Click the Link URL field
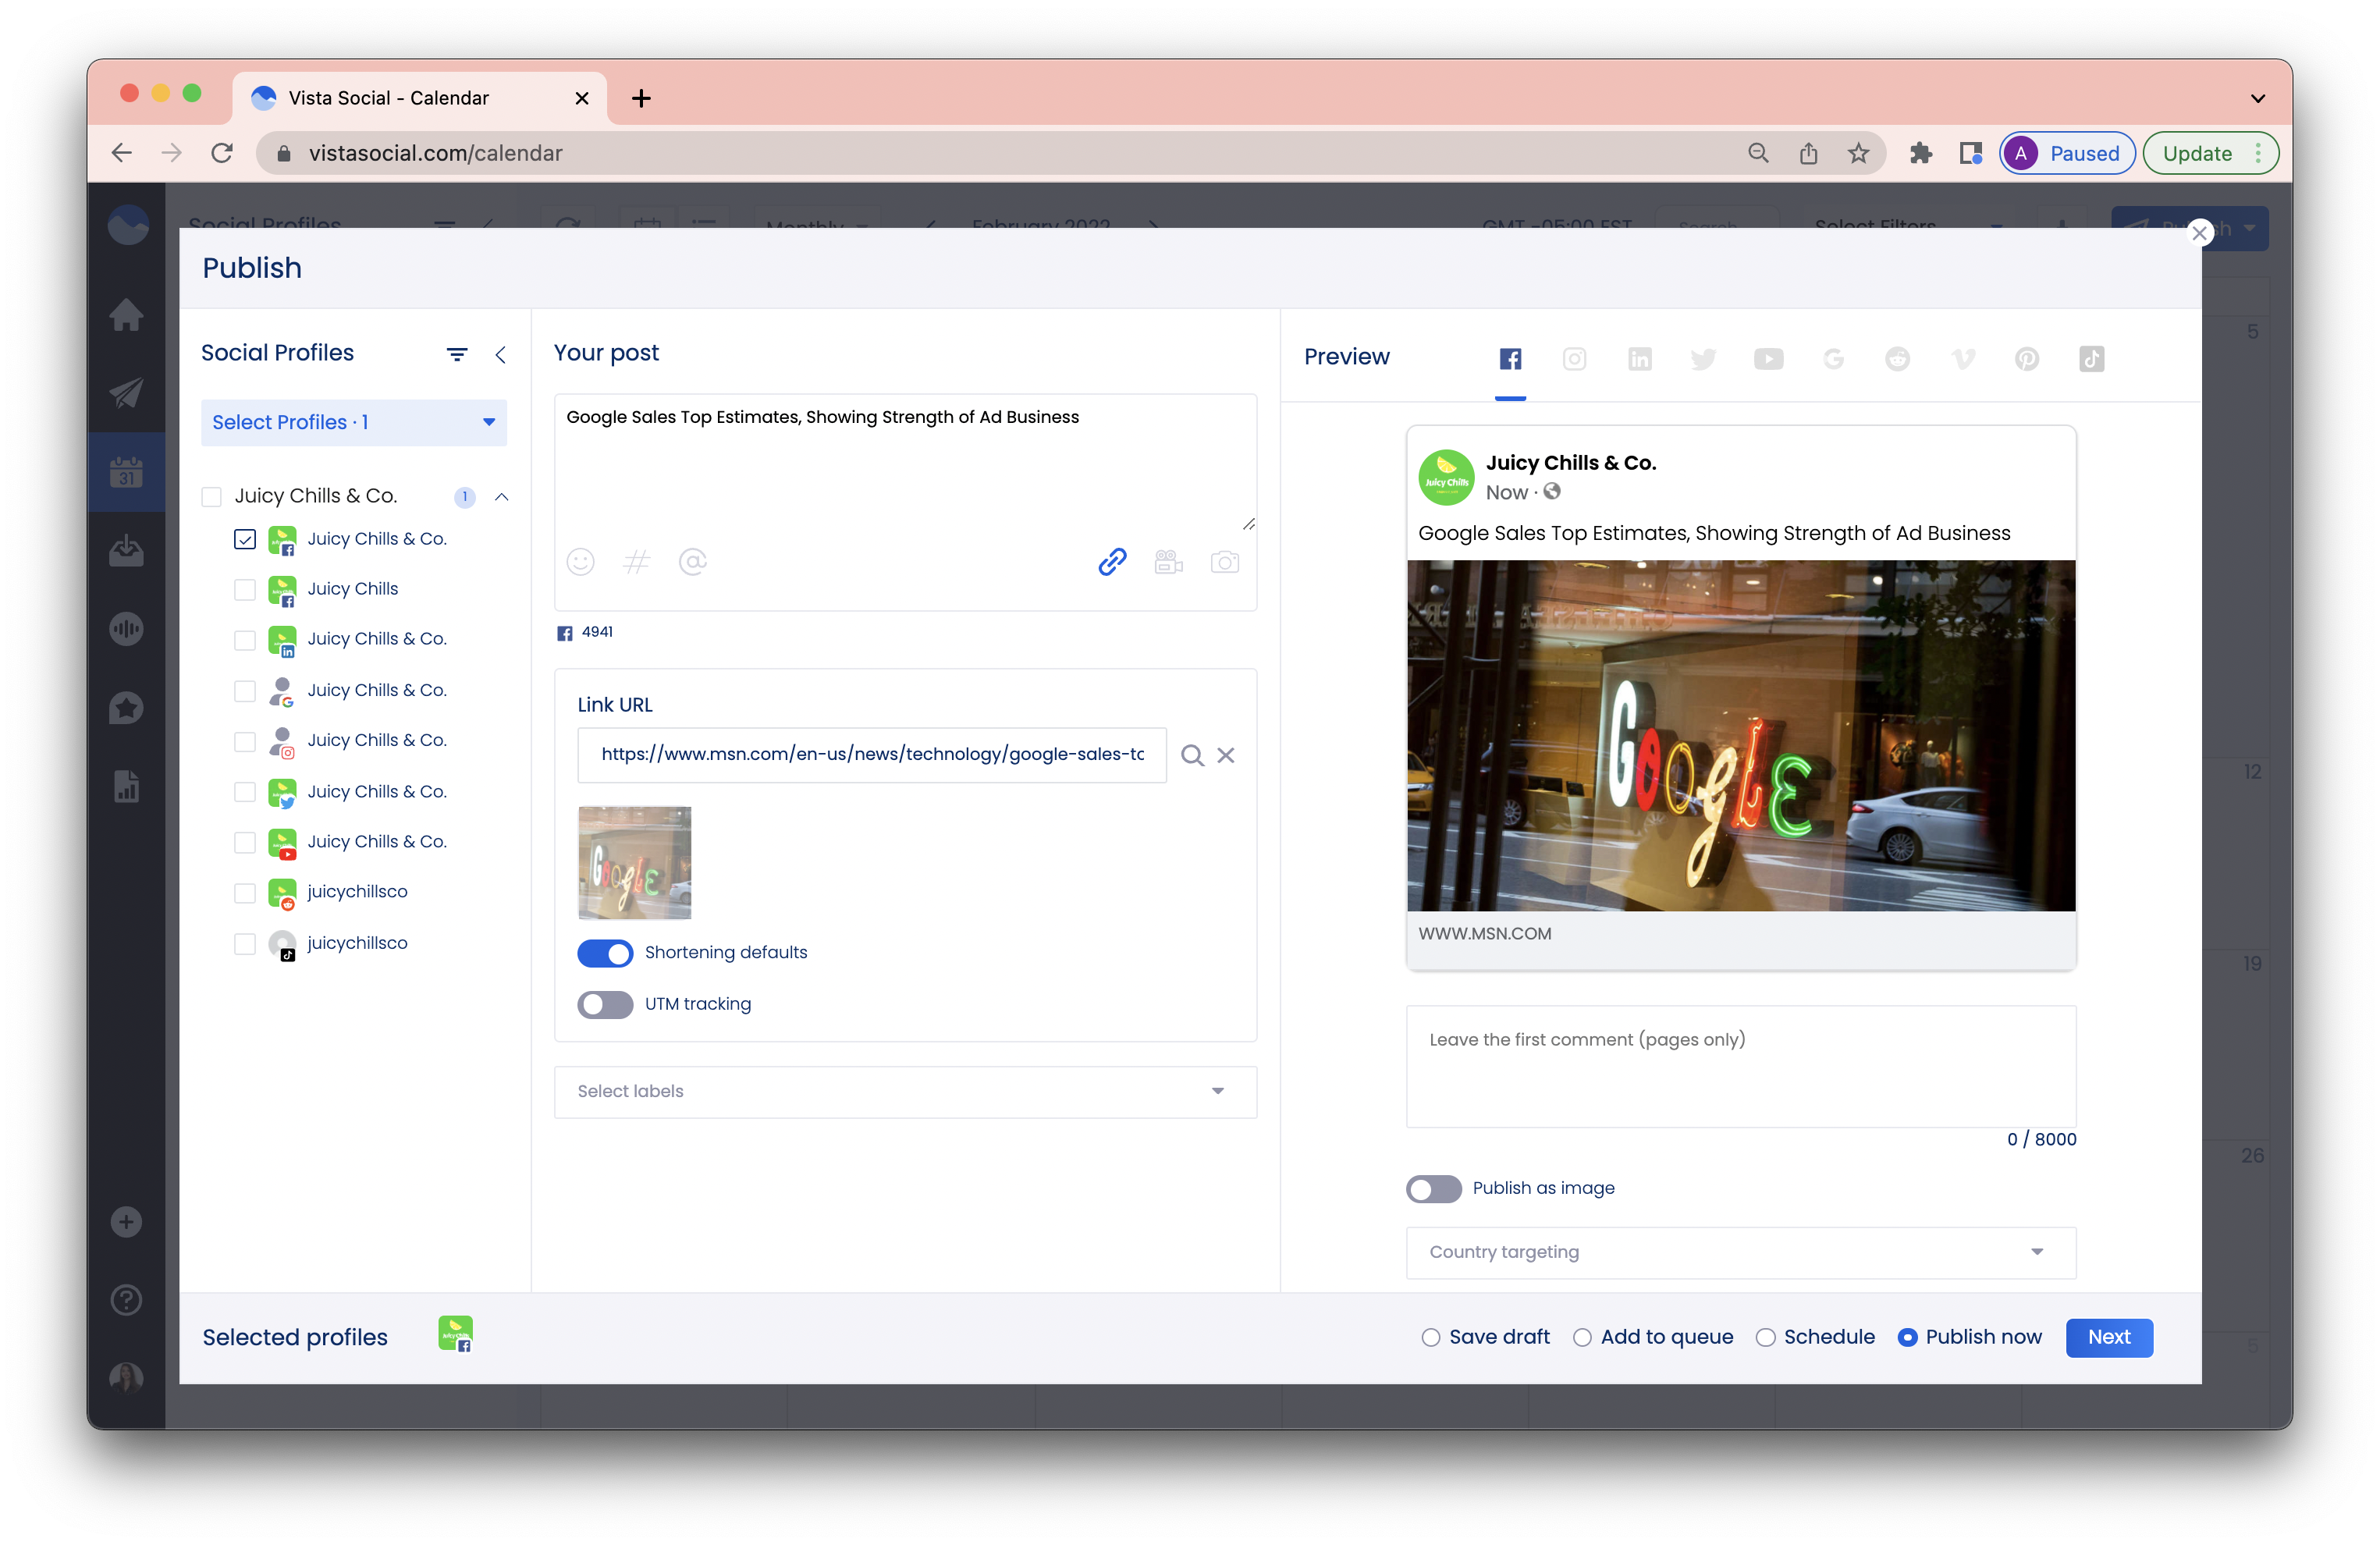The width and height of the screenshot is (2380, 1545). [x=872, y=754]
